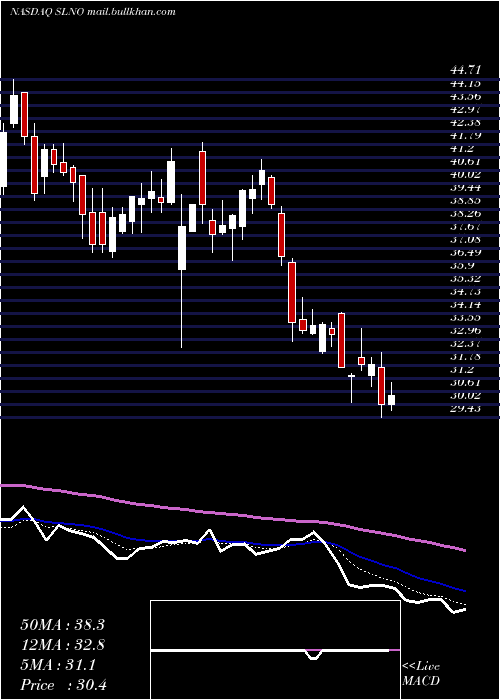
Task: Click the 50MA : 38.3 readout
Action: [x=62, y=625]
